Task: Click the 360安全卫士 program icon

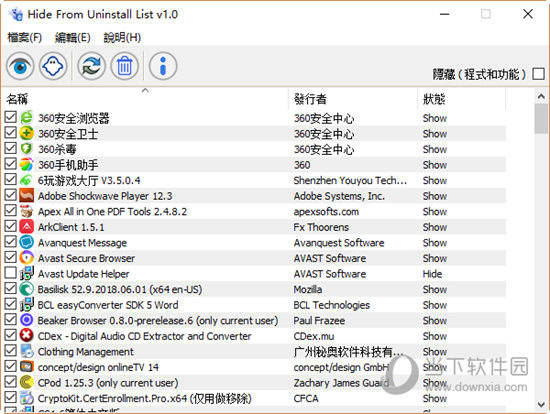Action: [26, 133]
